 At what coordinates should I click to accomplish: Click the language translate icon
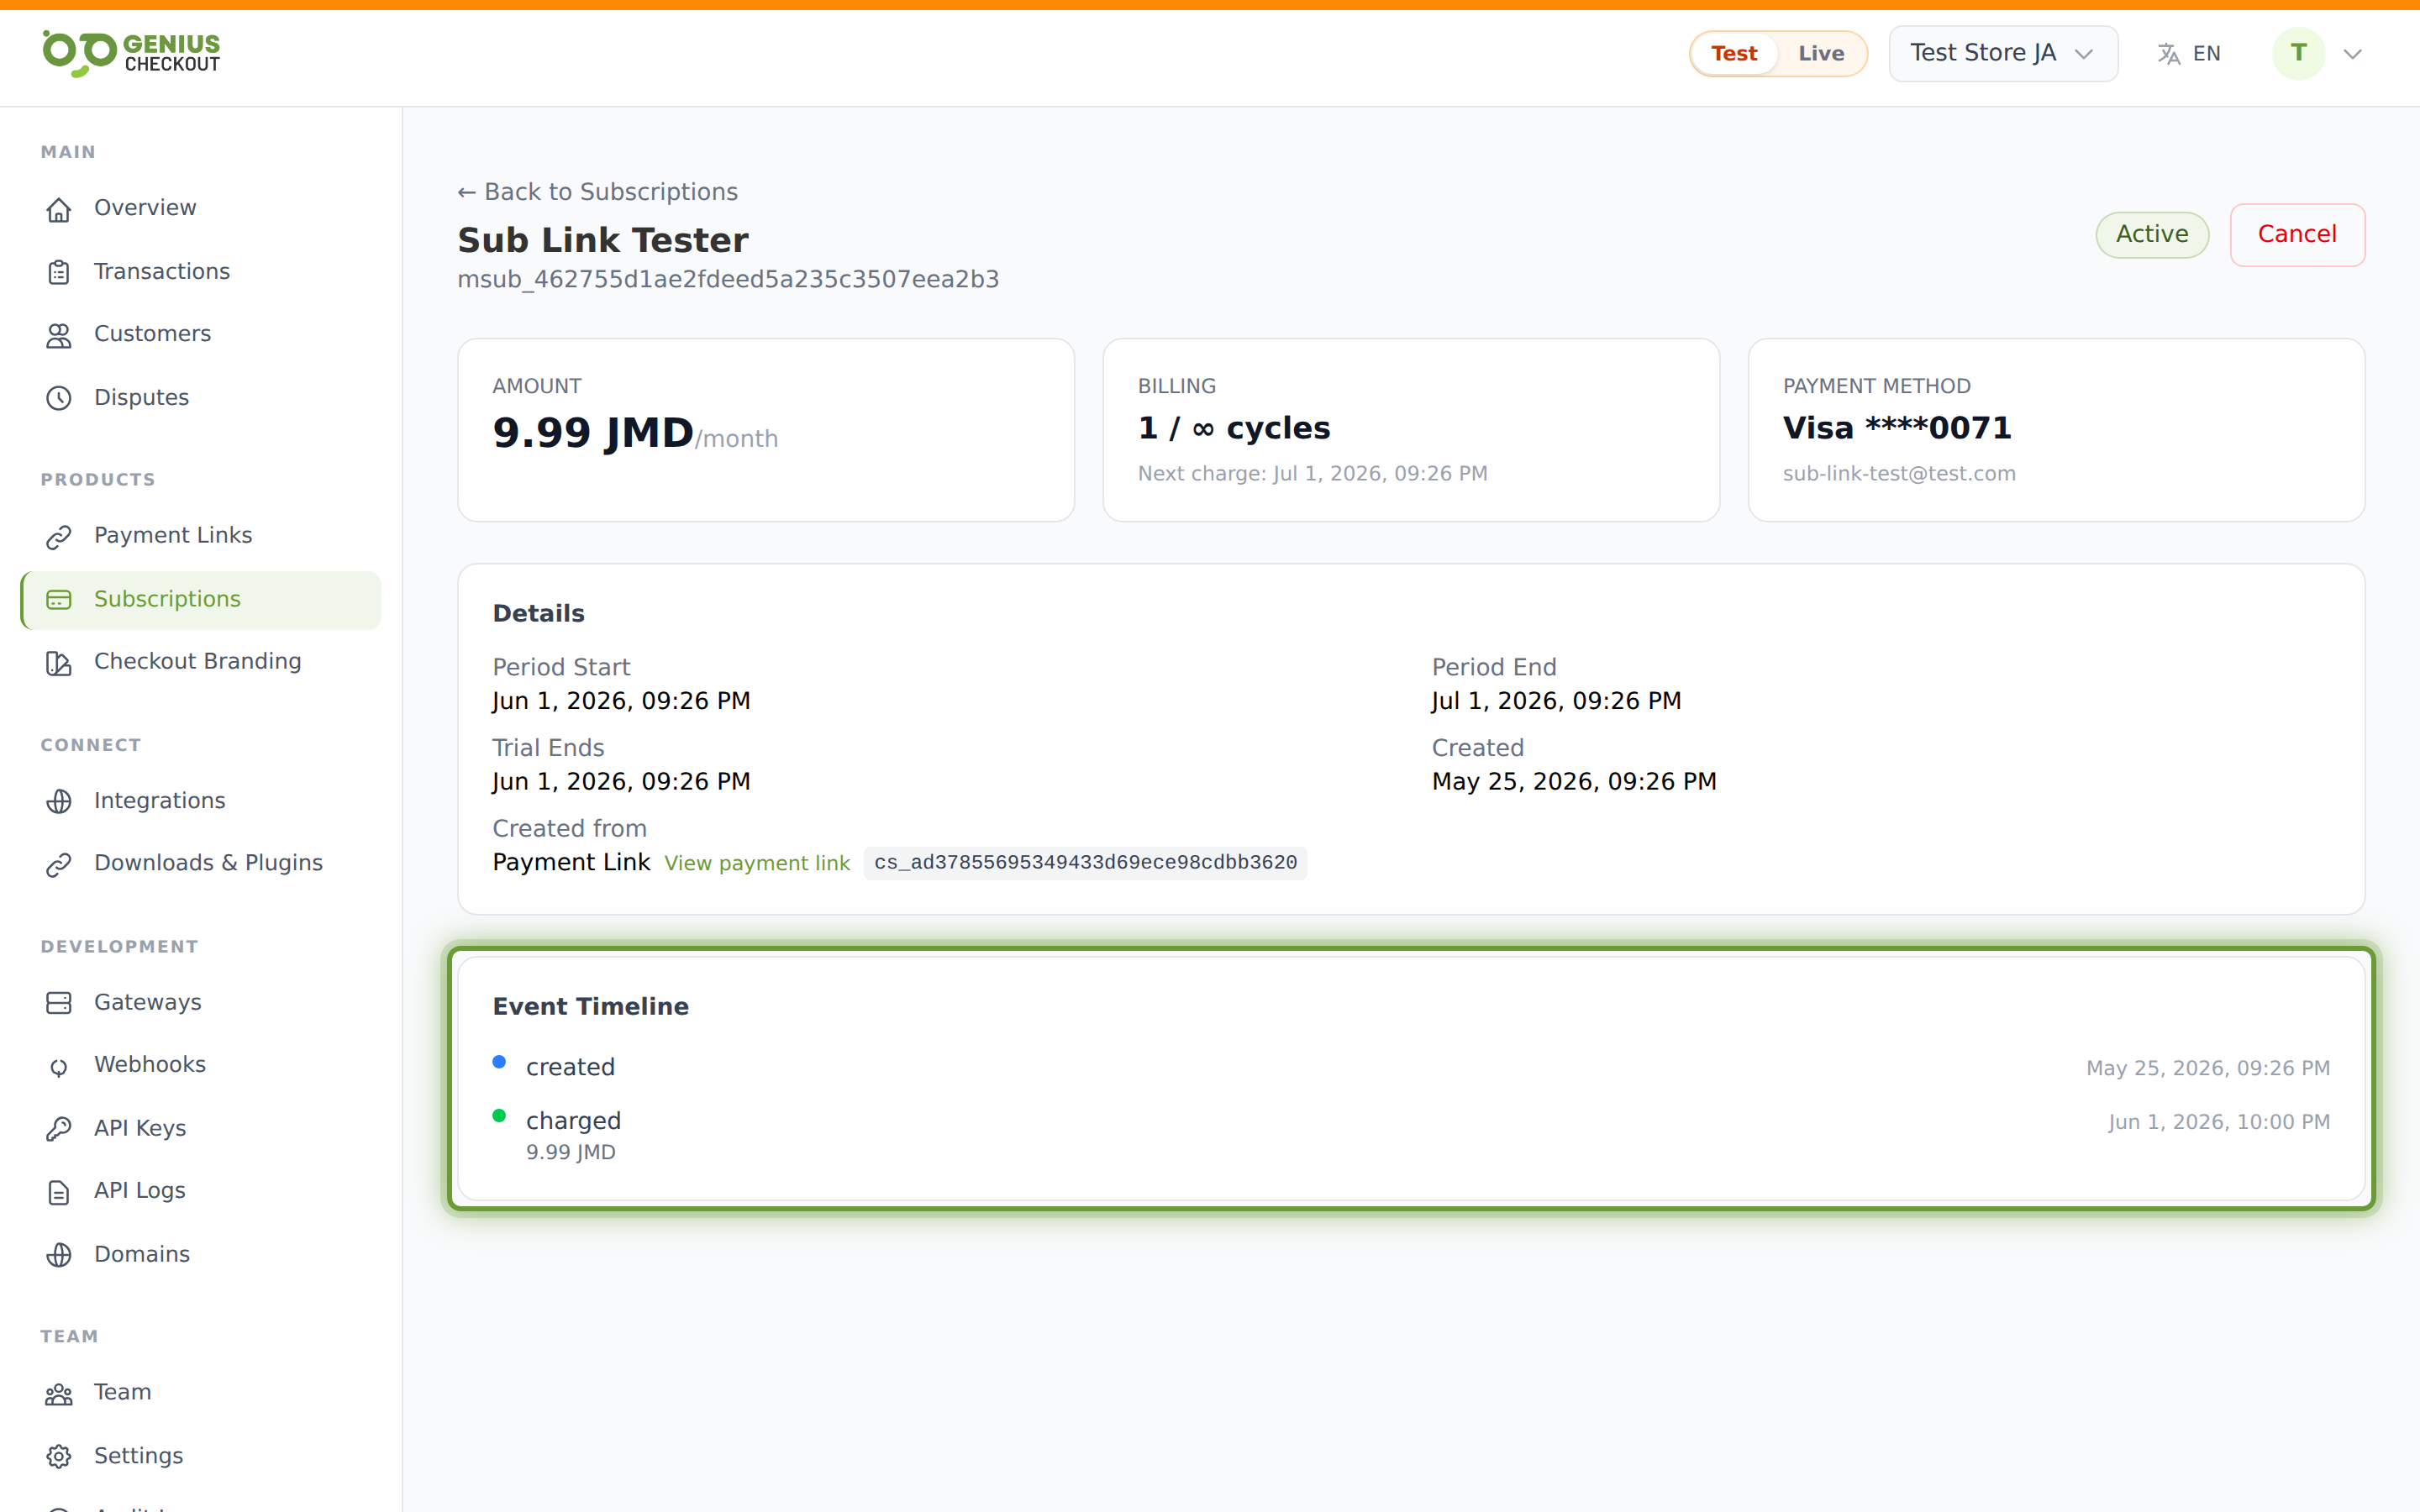click(x=2168, y=54)
